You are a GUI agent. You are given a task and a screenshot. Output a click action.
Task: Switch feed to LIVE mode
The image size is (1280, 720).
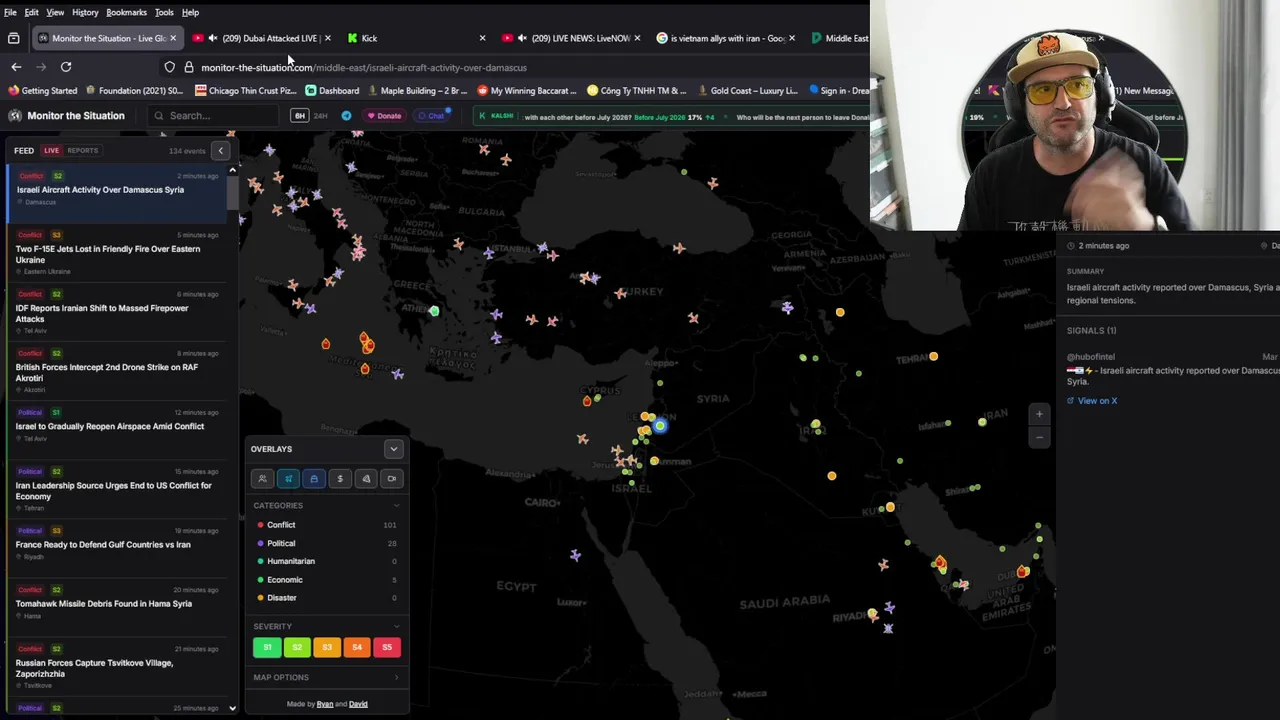click(x=51, y=151)
